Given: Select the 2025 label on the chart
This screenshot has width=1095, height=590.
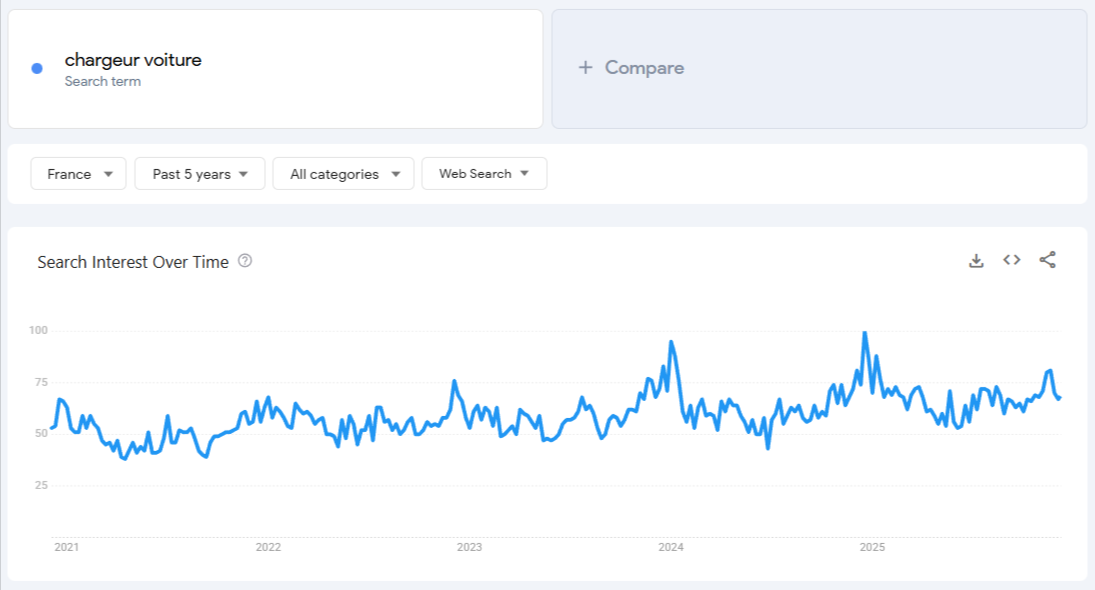Looking at the screenshot, I should click(x=872, y=547).
